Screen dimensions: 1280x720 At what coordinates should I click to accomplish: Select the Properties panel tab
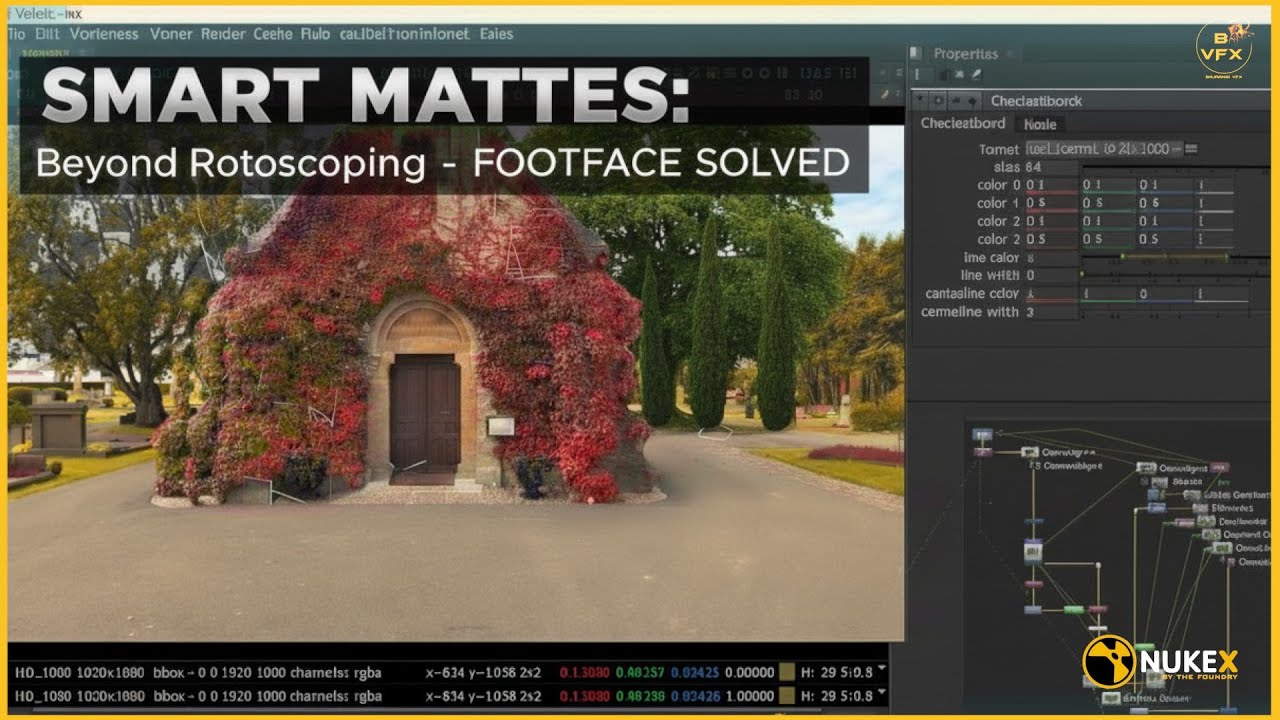coord(965,54)
